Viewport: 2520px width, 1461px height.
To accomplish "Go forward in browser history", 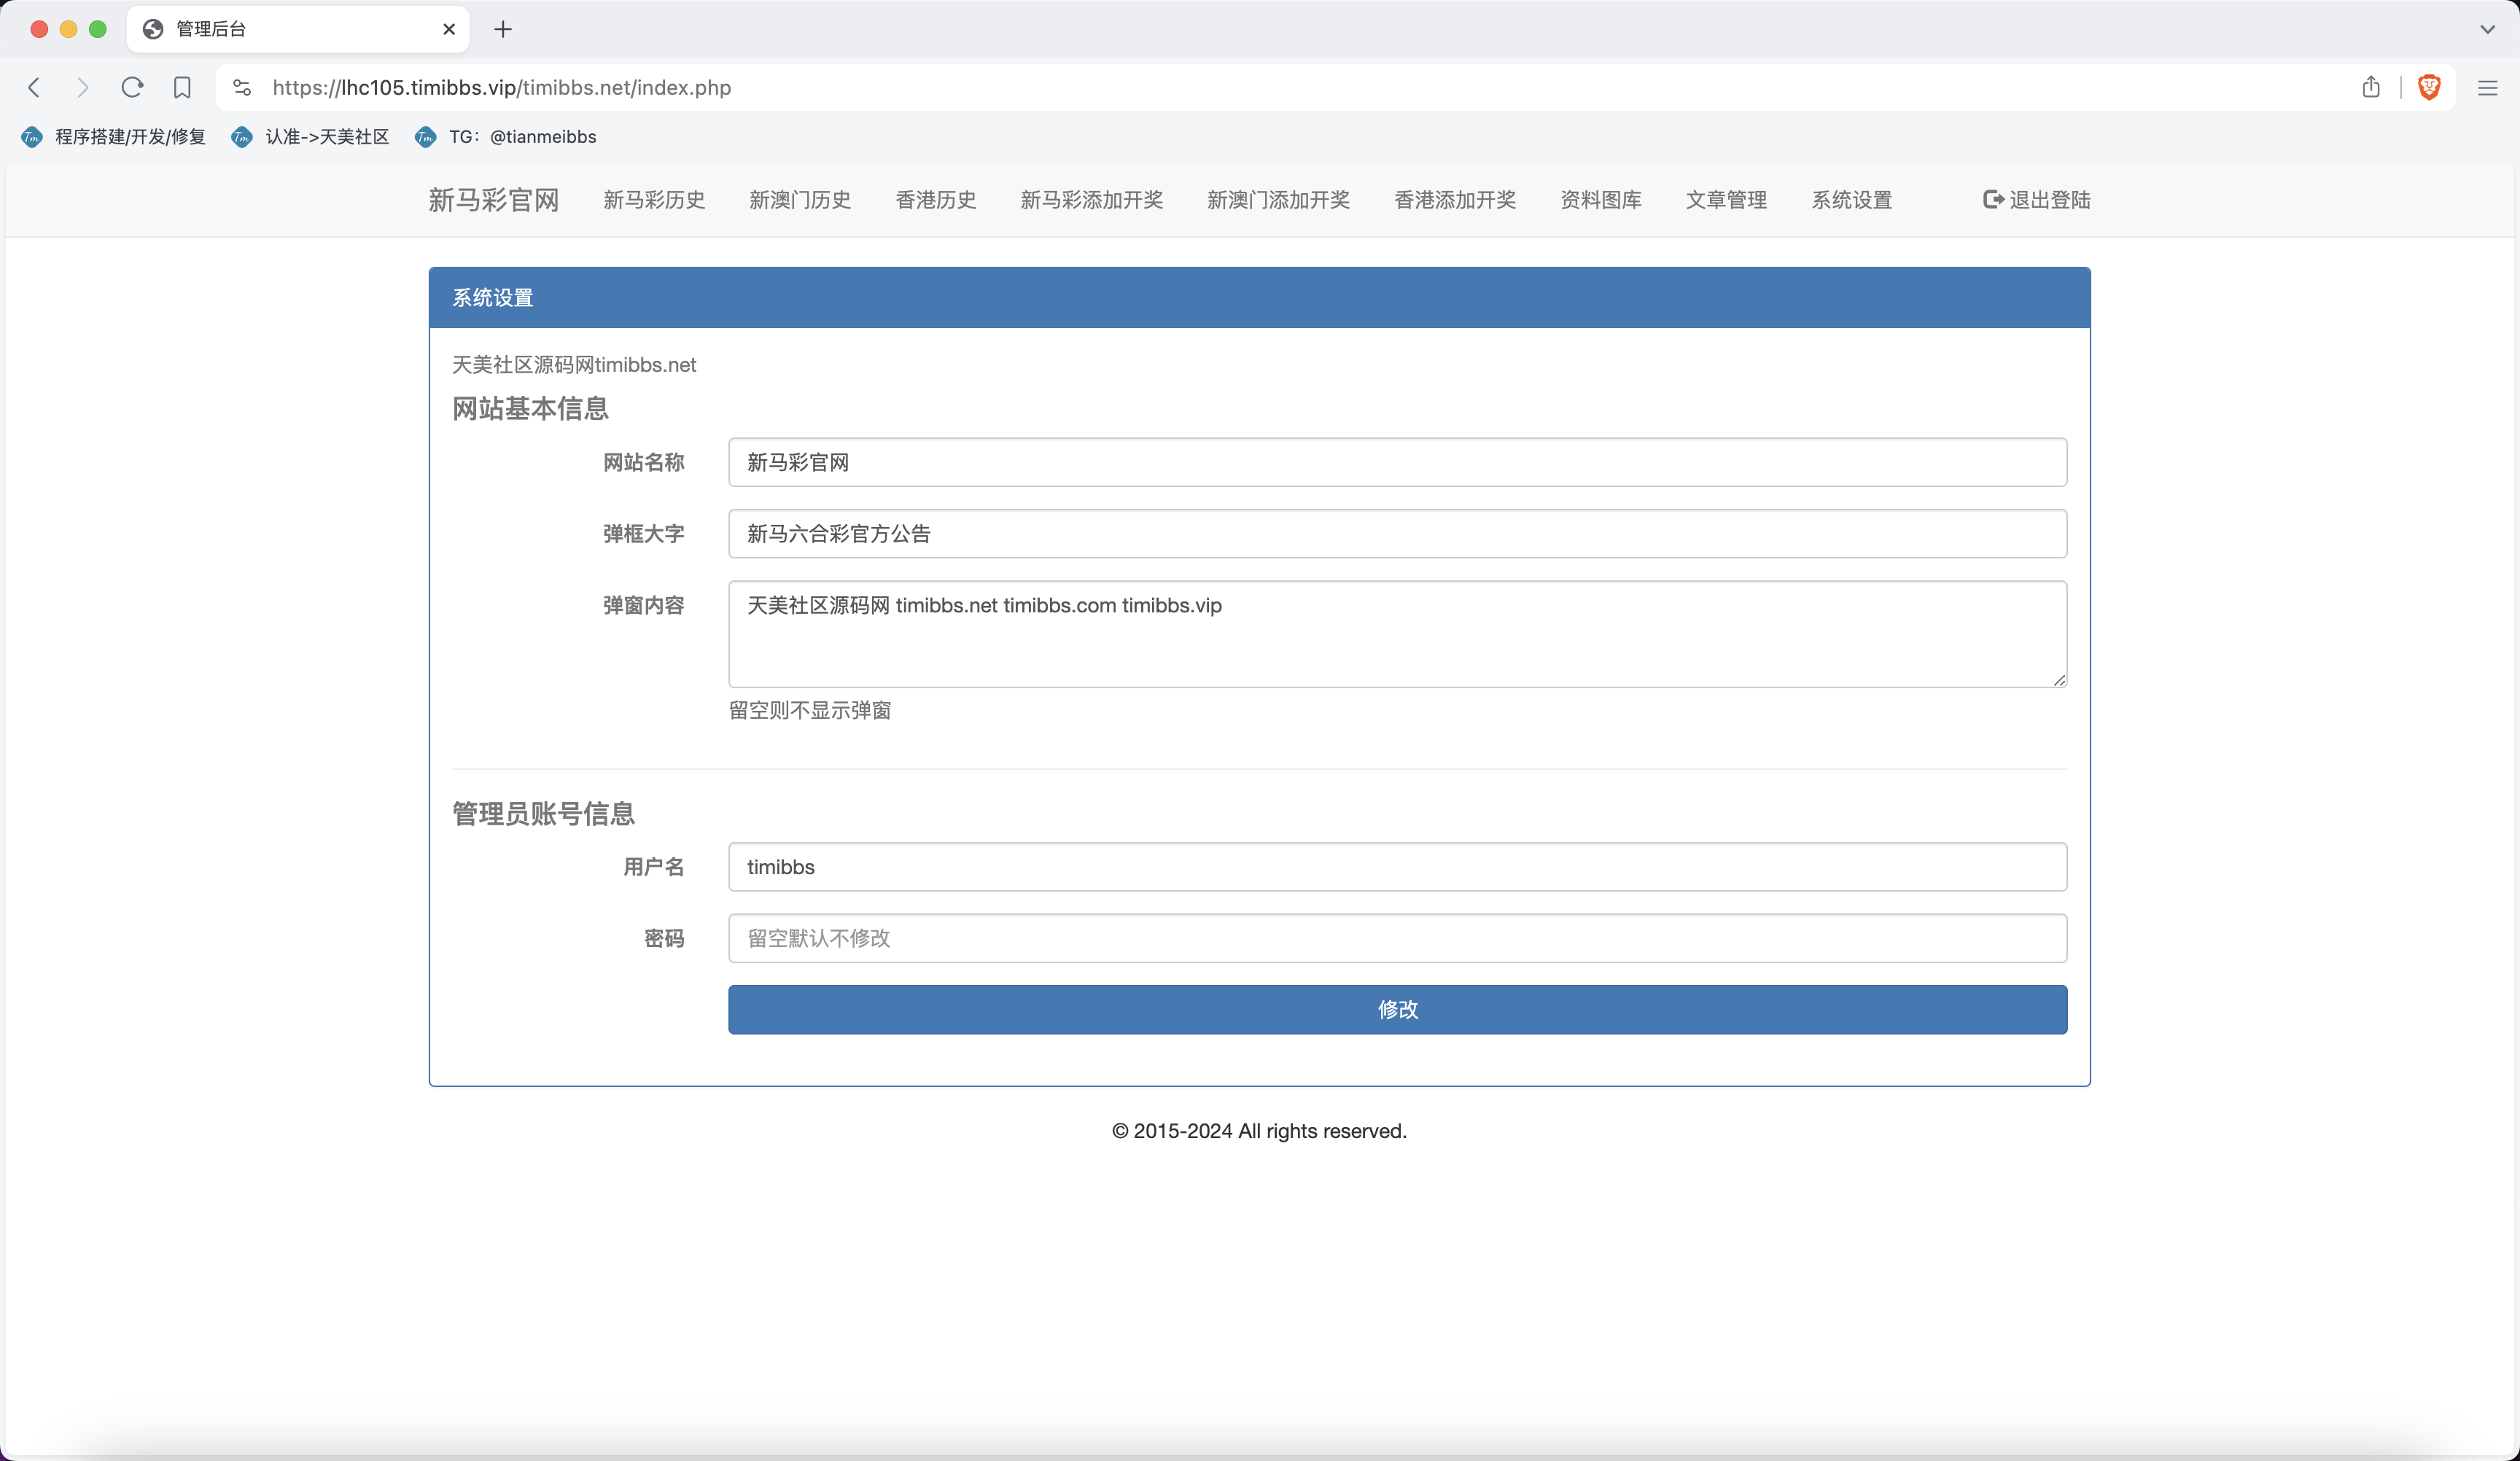I will (x=83, y=87).
